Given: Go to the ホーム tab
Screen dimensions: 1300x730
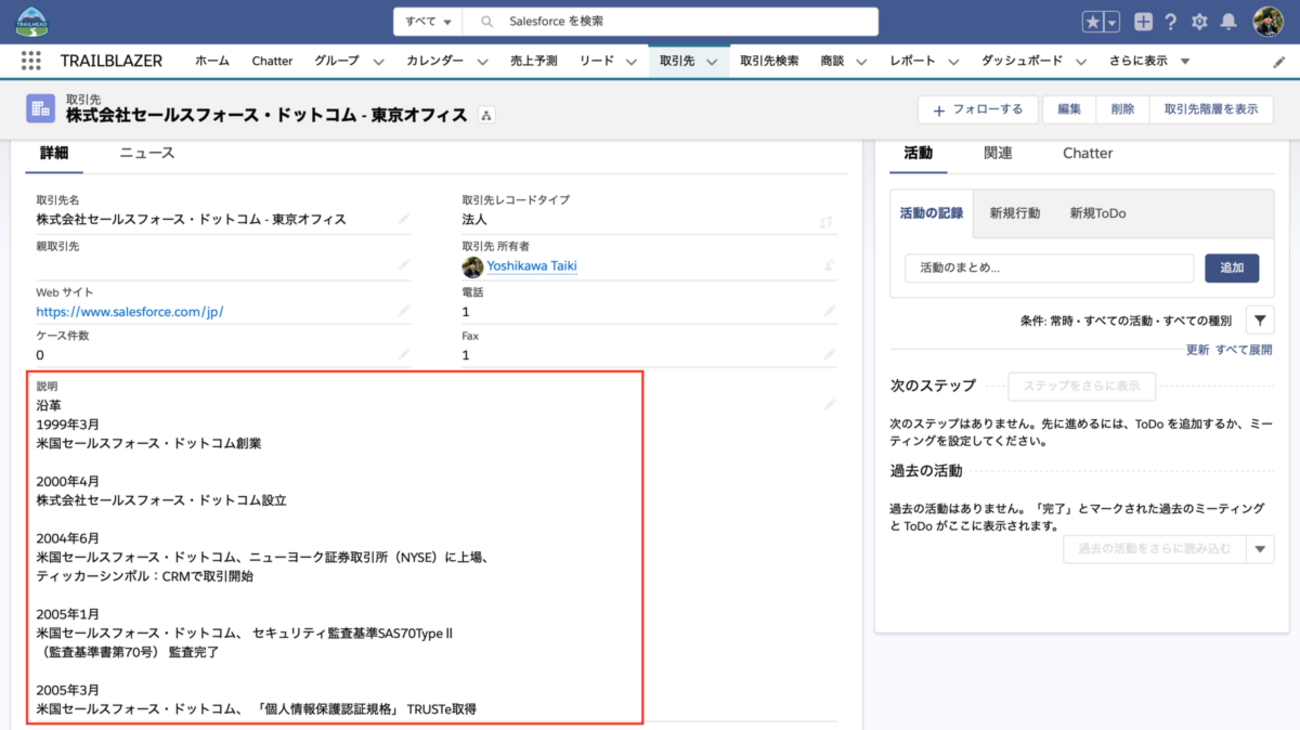Looking at the screenshot, I should tap(212, 61).
